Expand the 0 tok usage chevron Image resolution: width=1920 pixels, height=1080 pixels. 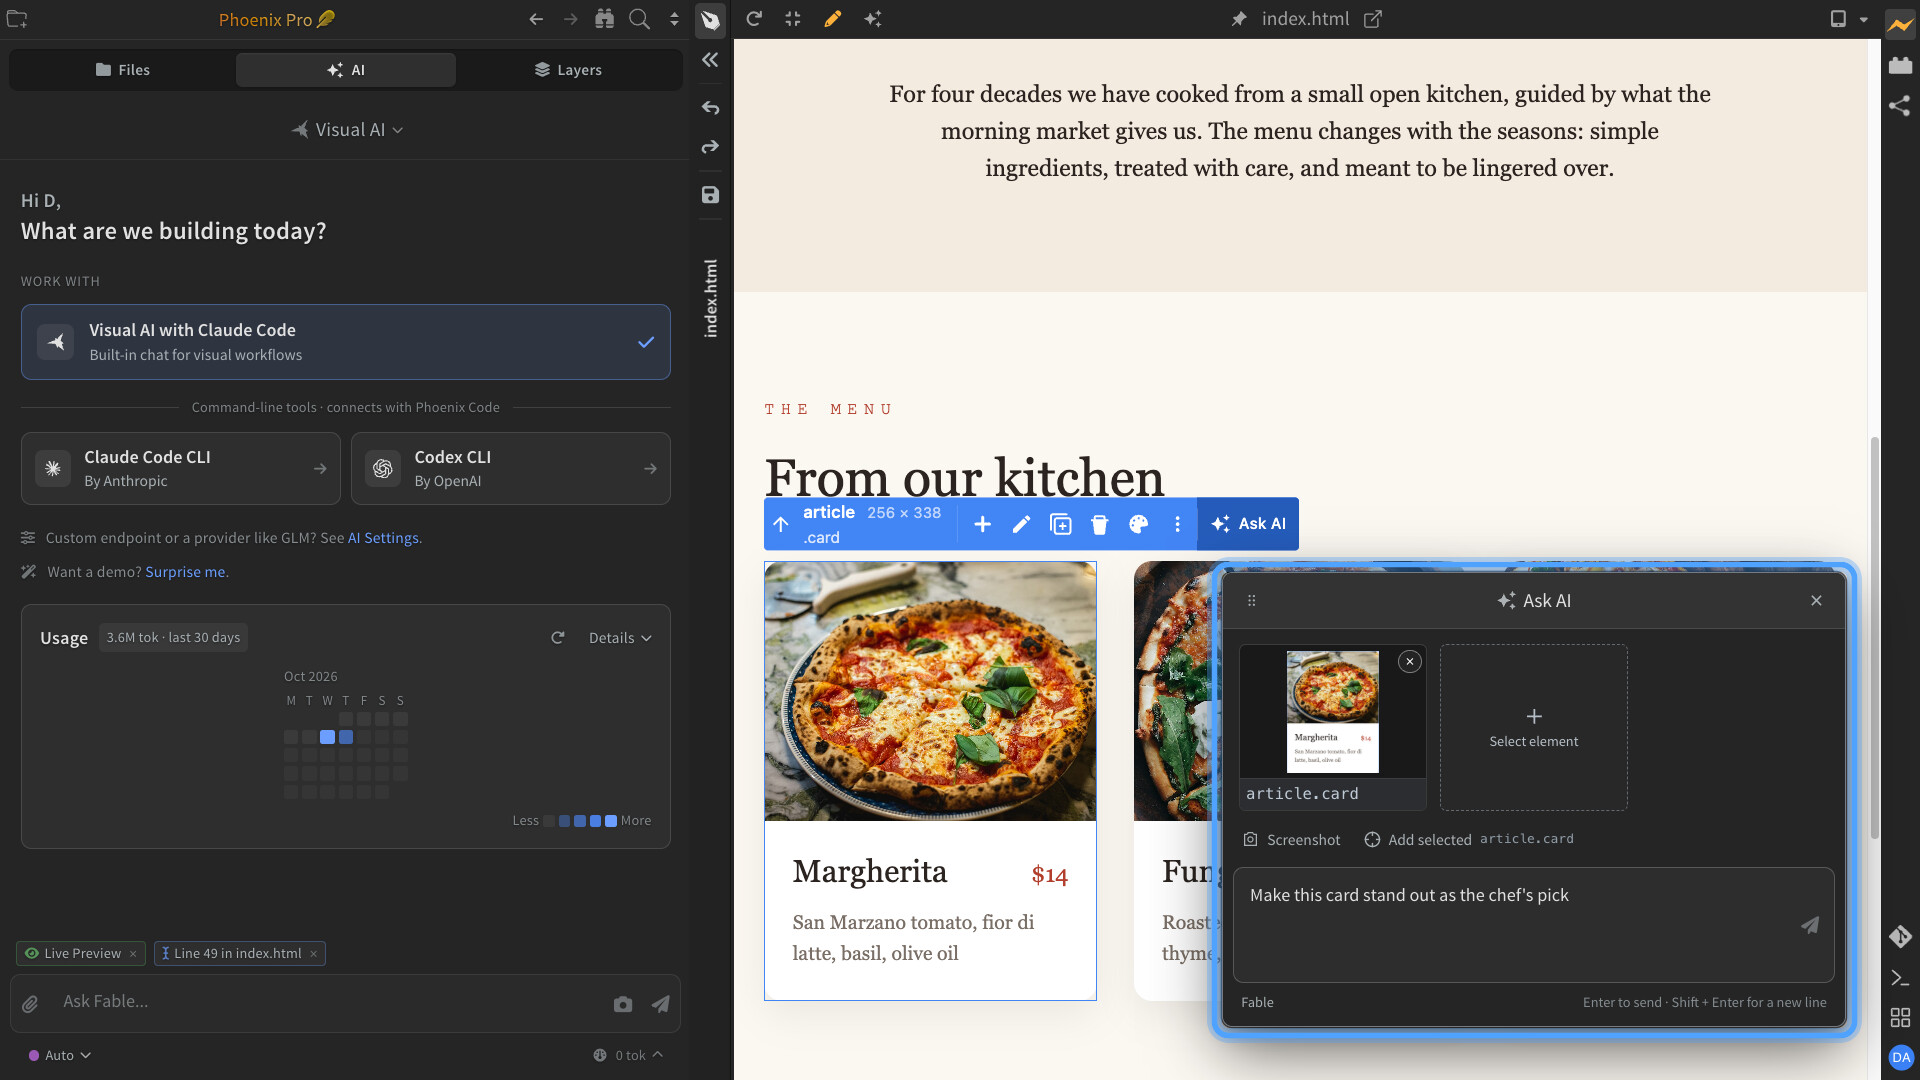[658, 1054]
